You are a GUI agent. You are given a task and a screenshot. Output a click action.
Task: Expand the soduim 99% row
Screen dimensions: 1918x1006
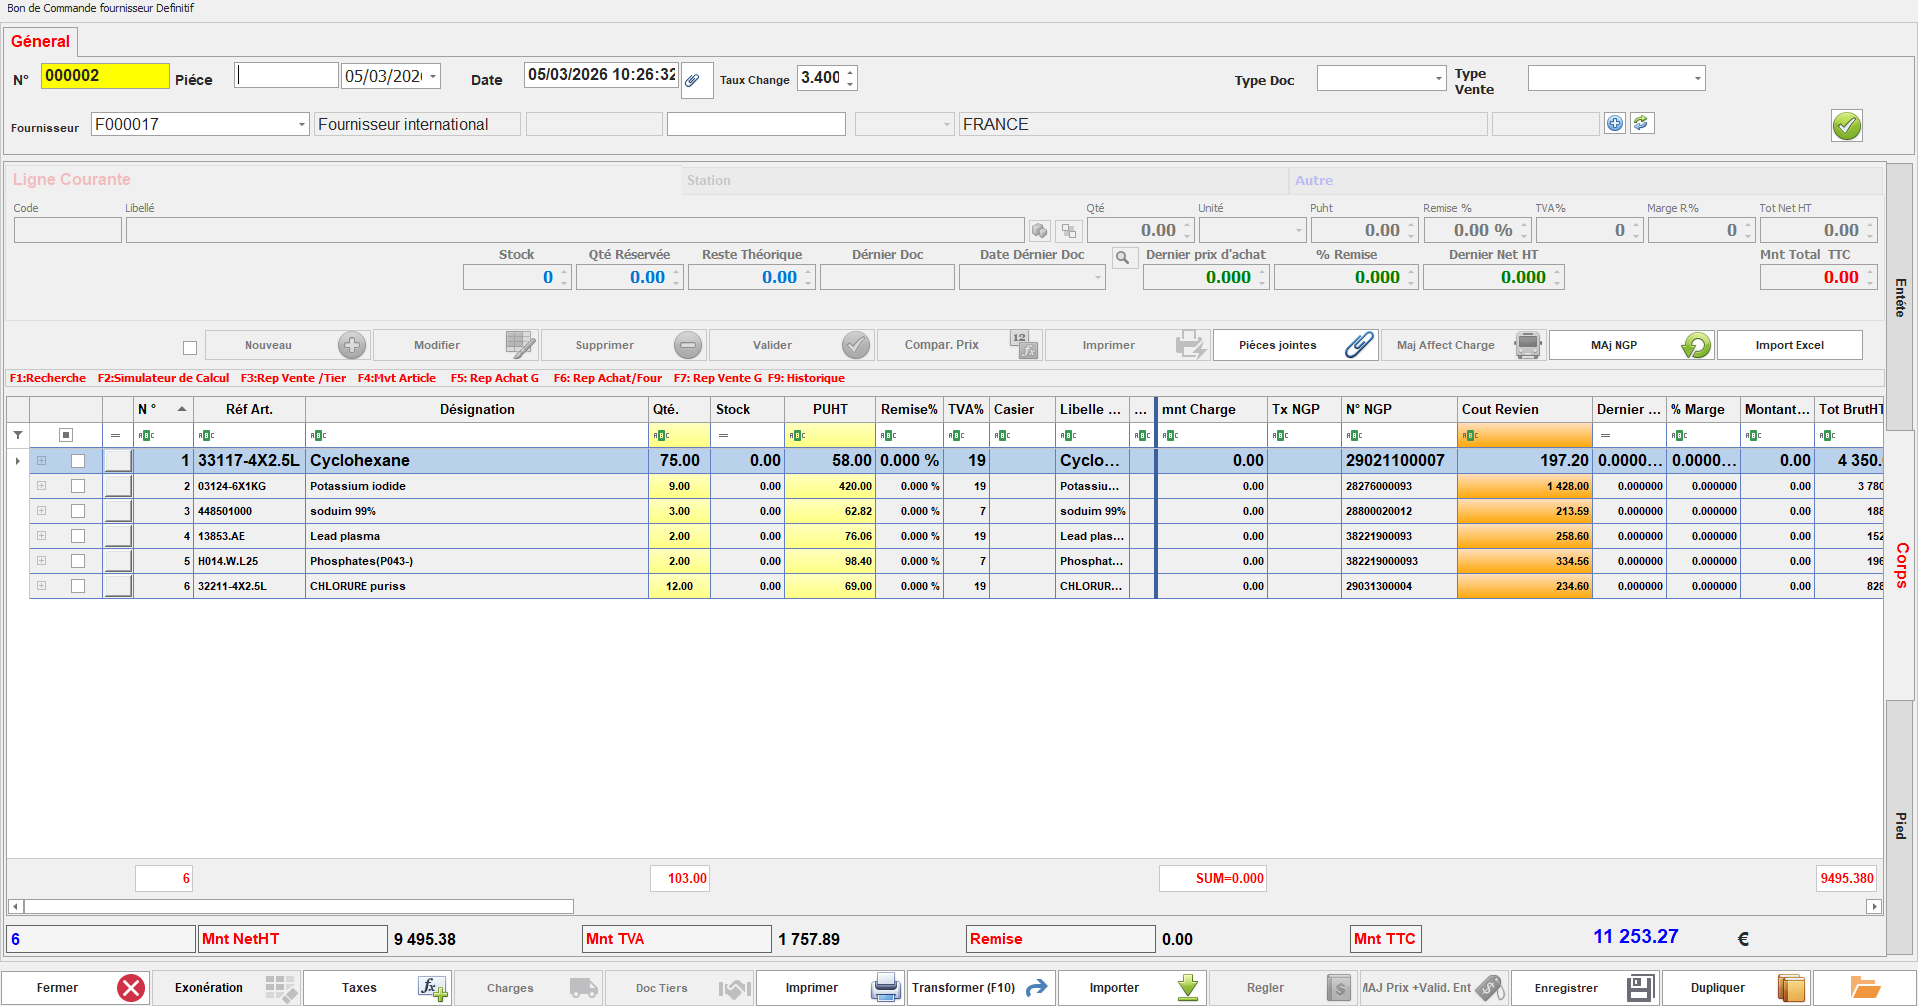pyautogui.click(x=42, y=511)
